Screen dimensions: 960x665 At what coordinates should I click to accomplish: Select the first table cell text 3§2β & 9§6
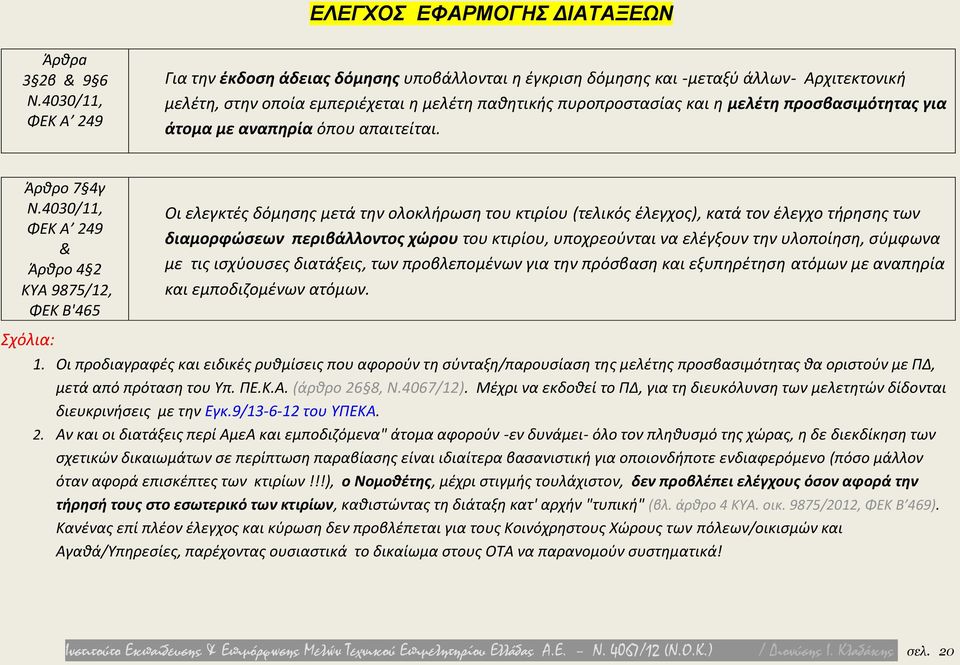coord(65,80)
